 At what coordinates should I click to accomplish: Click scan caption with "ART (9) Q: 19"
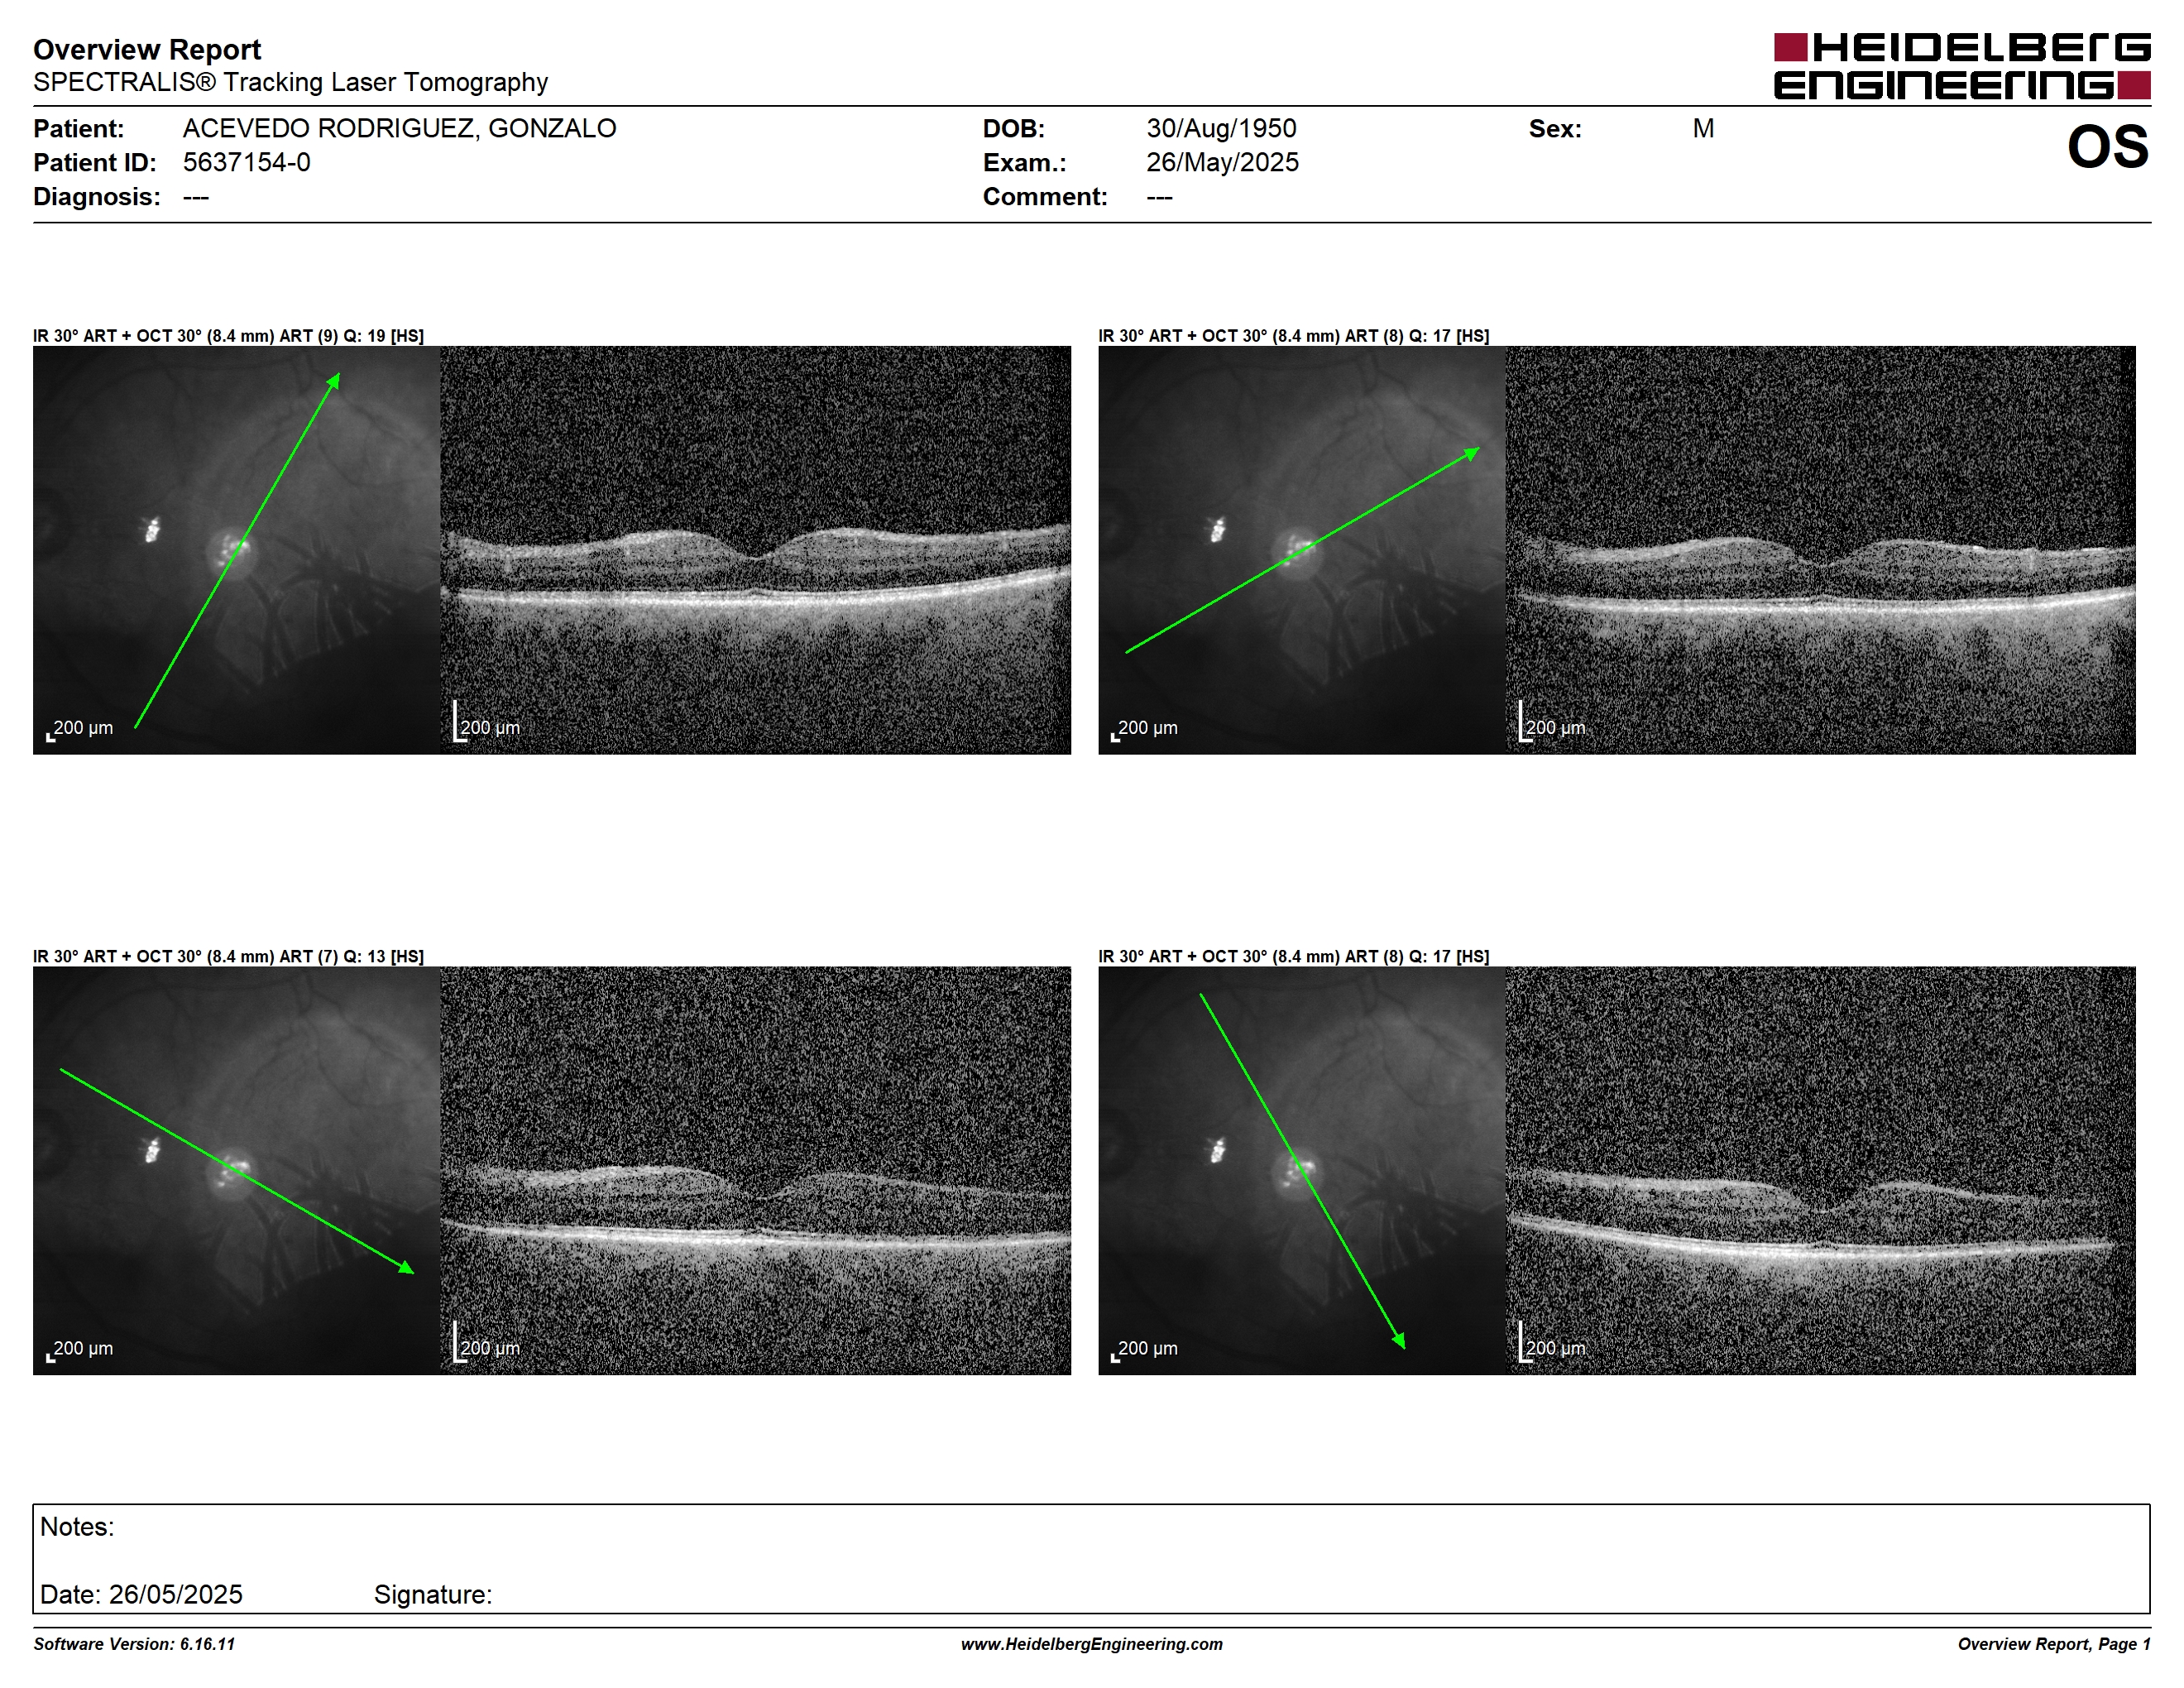228,336
